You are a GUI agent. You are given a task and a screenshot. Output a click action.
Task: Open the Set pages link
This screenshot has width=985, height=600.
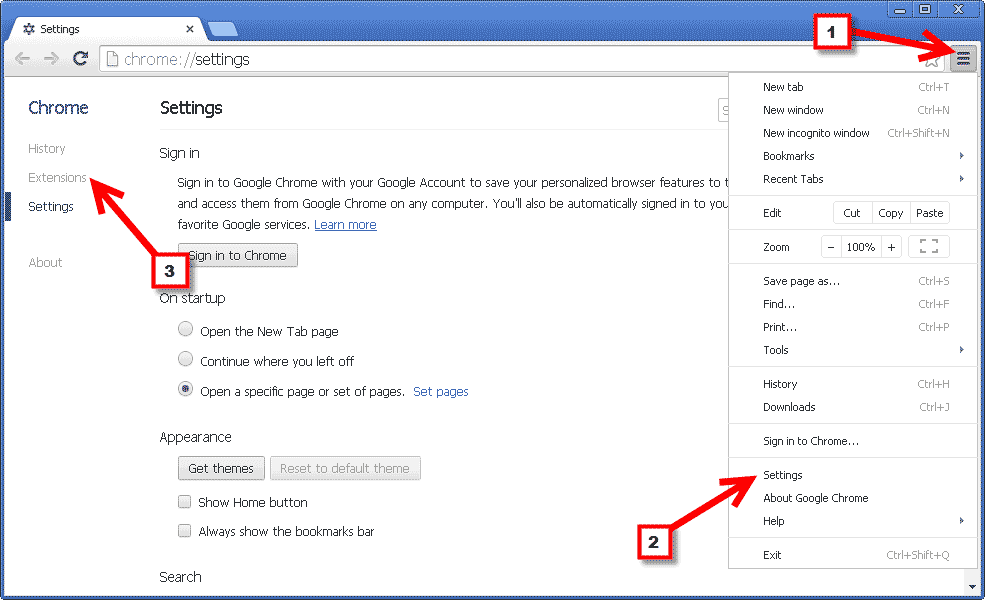441,391
